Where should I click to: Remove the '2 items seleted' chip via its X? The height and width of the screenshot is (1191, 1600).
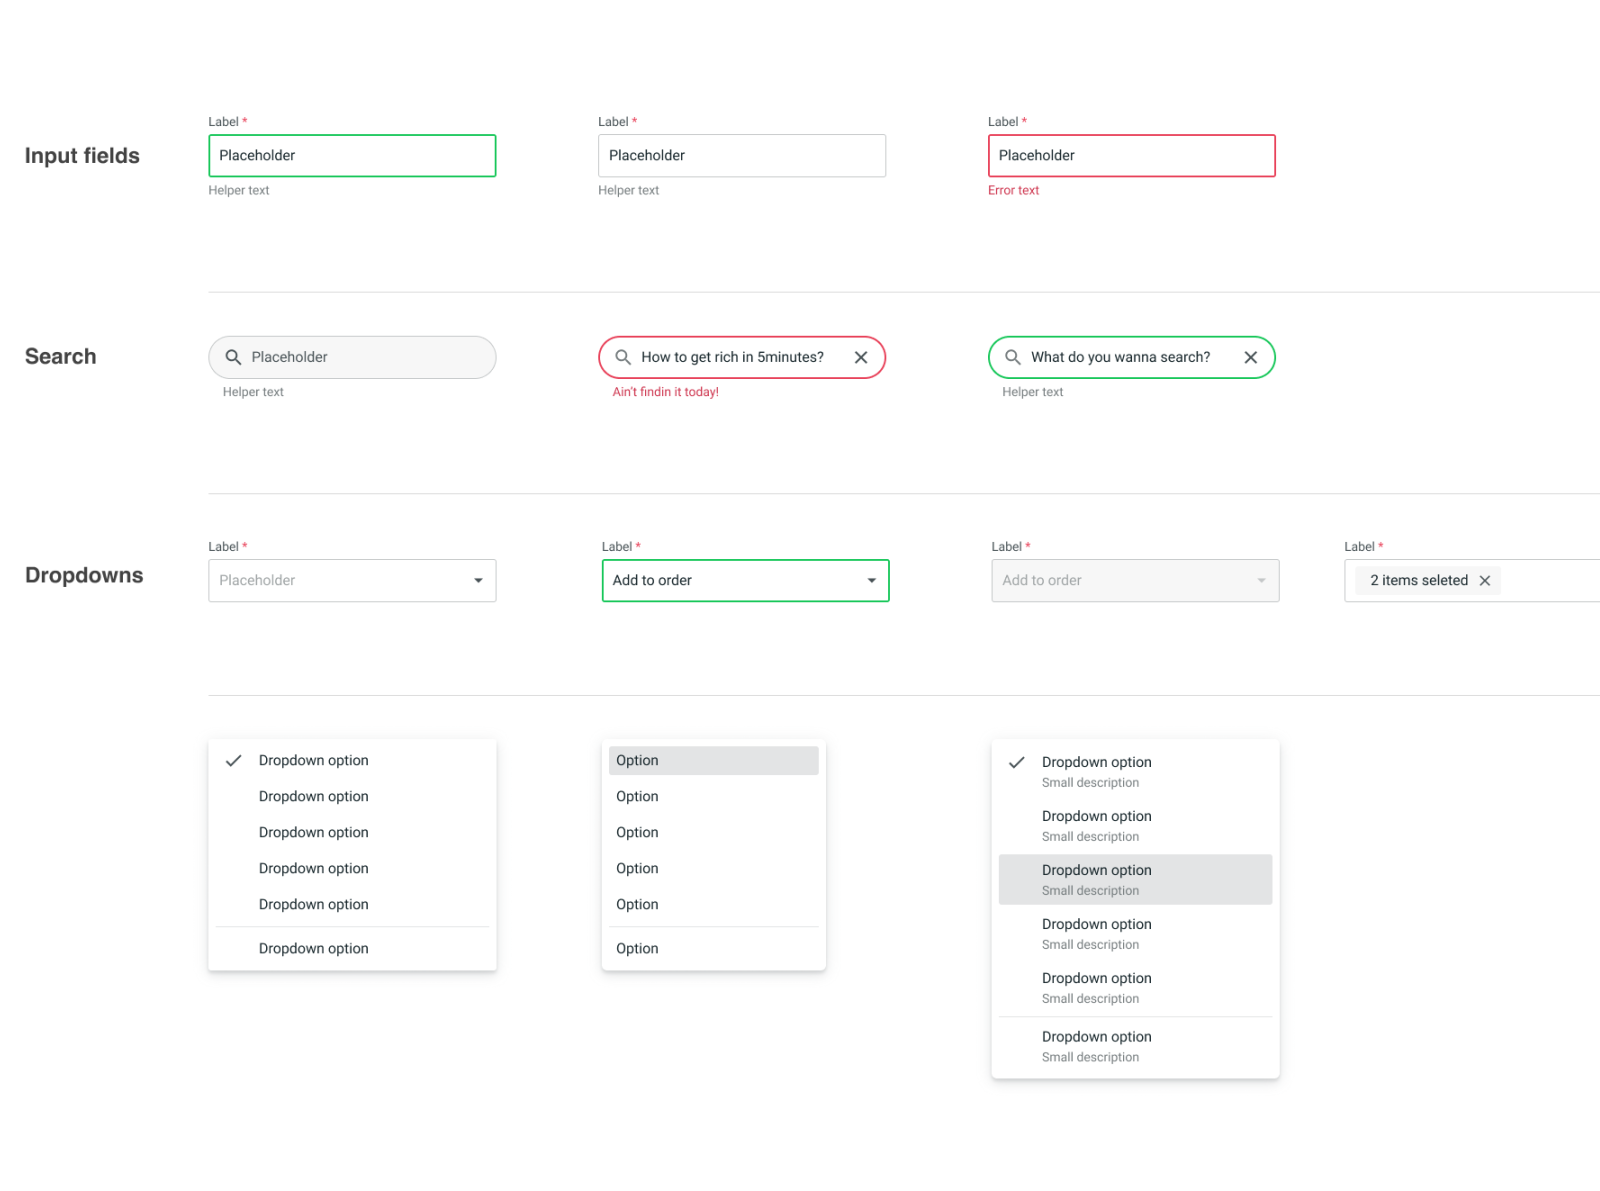pos(1485,580)
